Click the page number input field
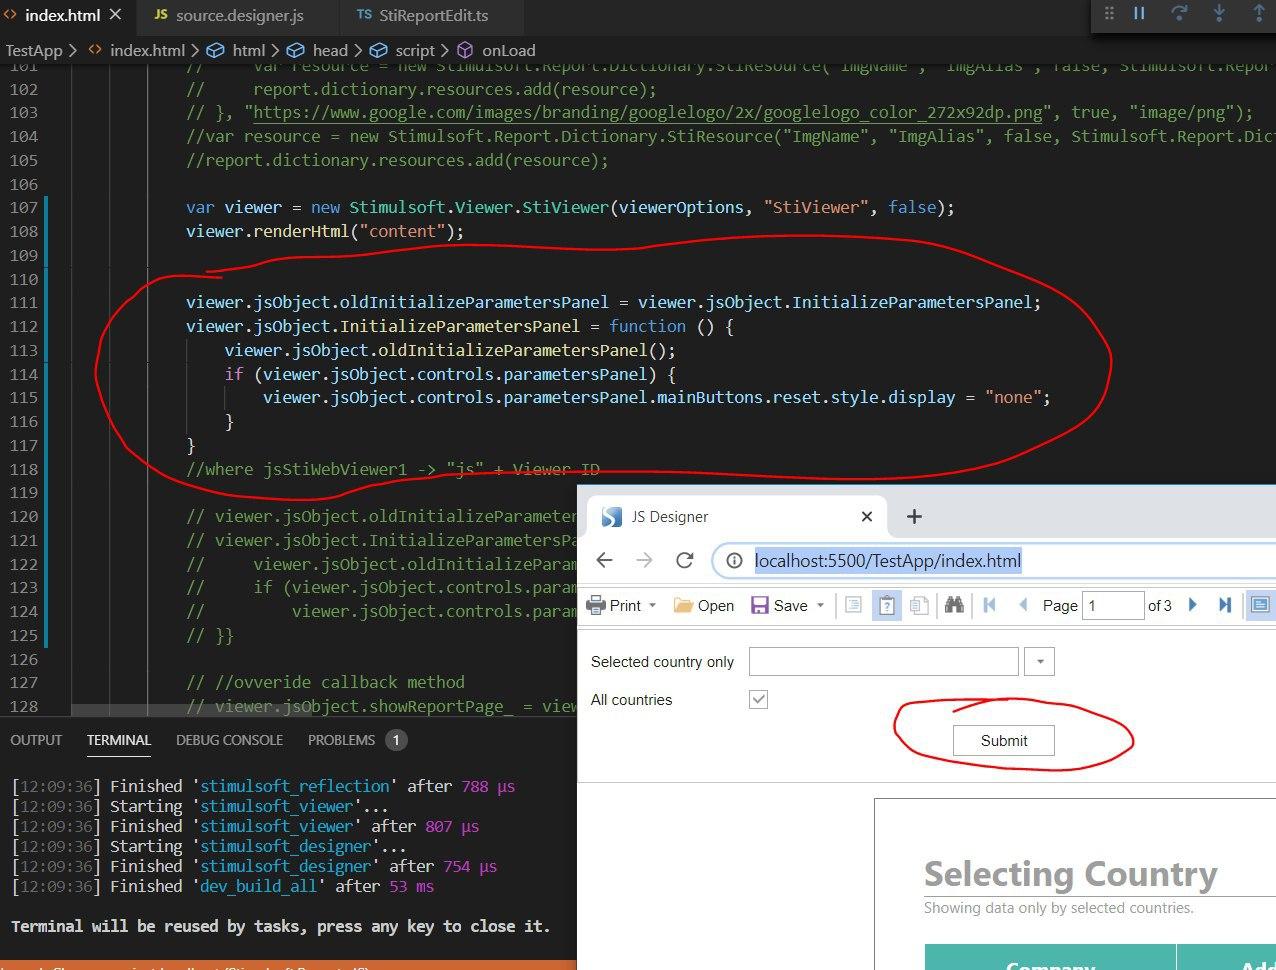The height and width of the screenshot is (970, 1276). (1113, 605)
